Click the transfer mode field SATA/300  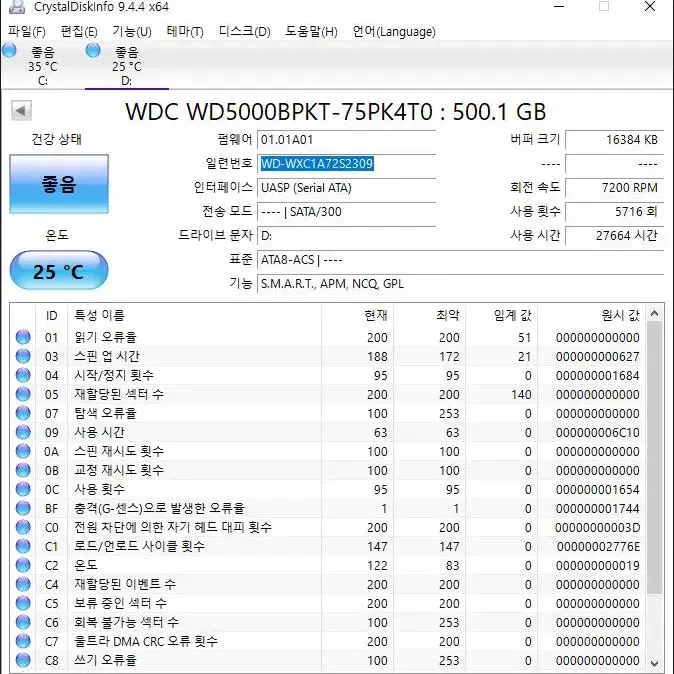pyautogui.click(x=346, y=212)
